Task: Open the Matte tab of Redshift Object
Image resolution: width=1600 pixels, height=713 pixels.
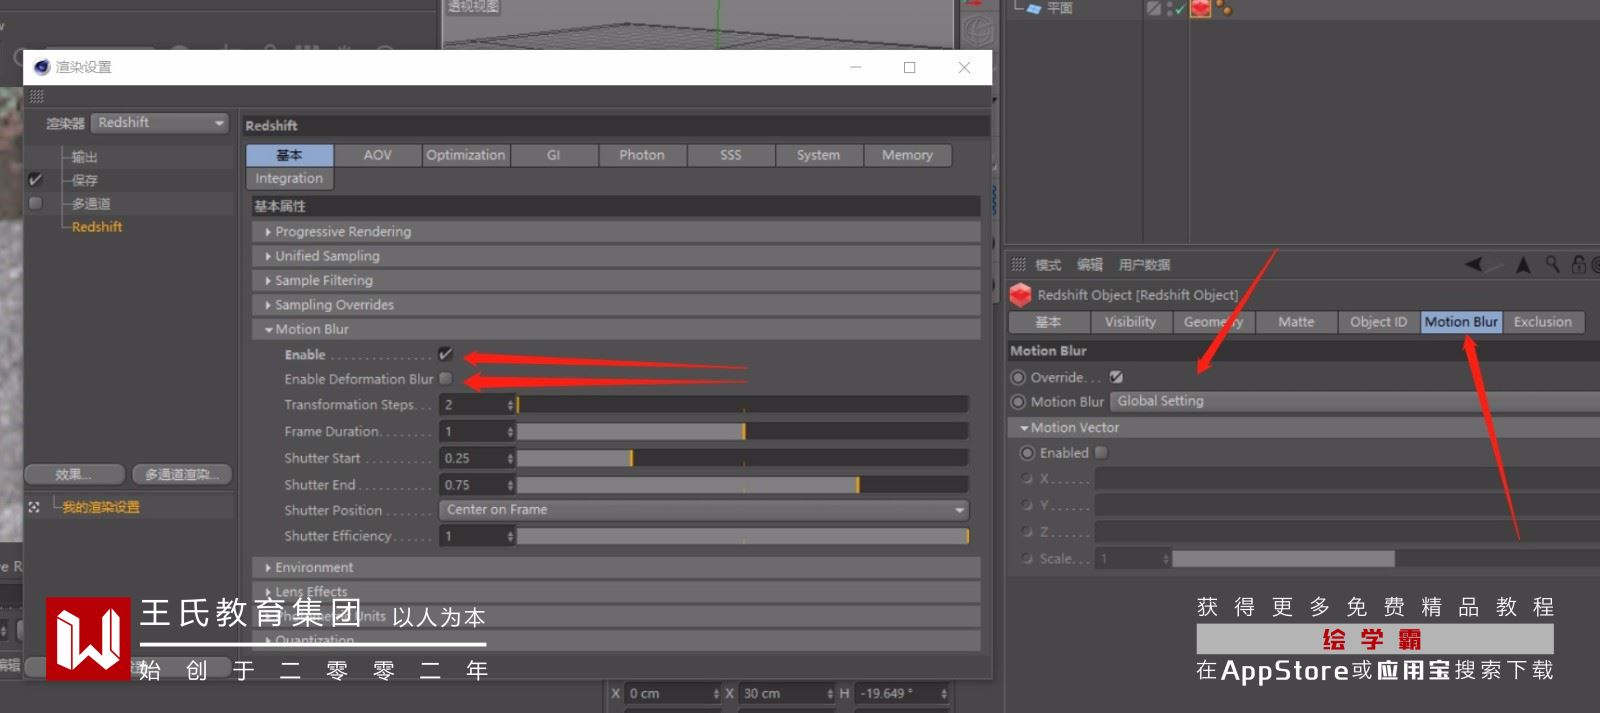Action: pyautogui.click(x=1296, y=322)
